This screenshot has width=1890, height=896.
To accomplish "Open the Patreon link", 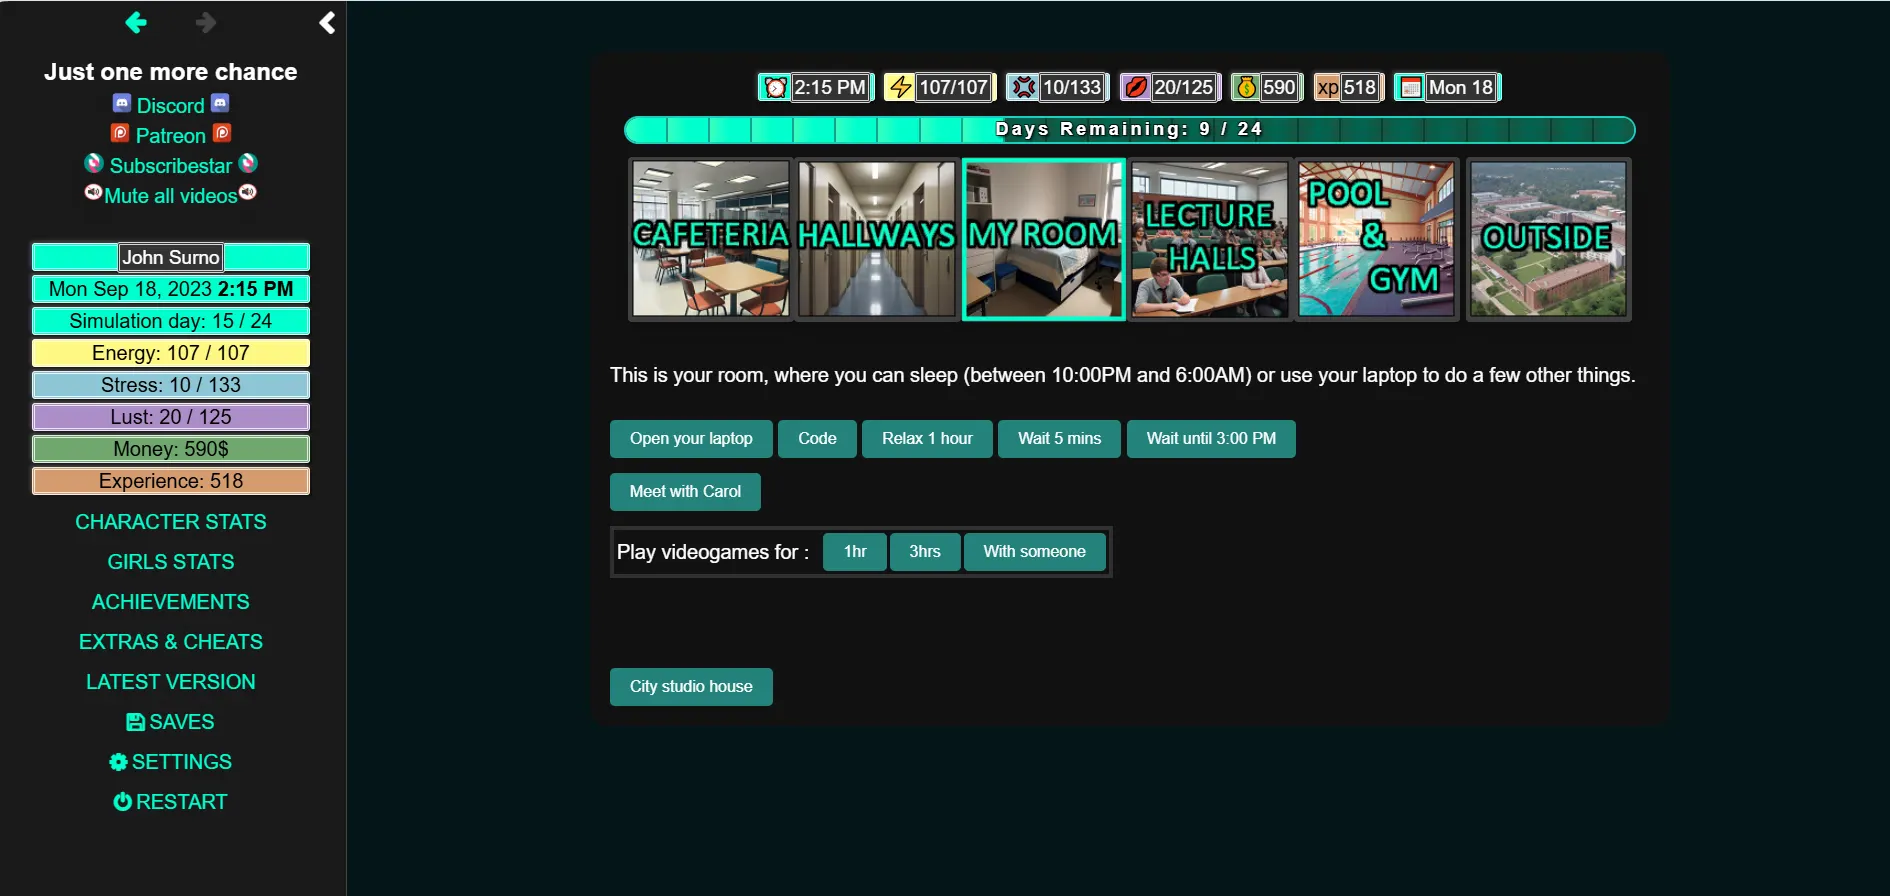I will (171, 136).
